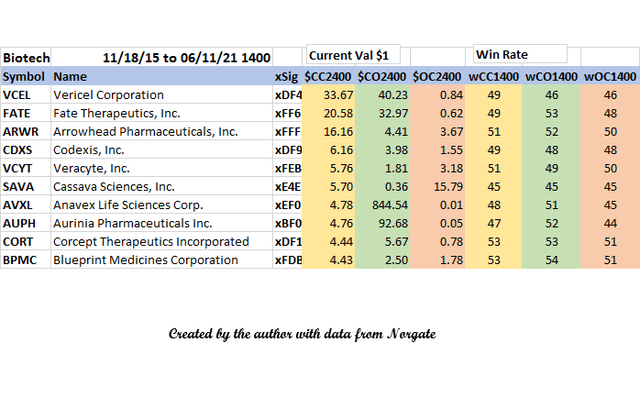Click the Win Rate text box
640x398 pixels.
(520, 54)
